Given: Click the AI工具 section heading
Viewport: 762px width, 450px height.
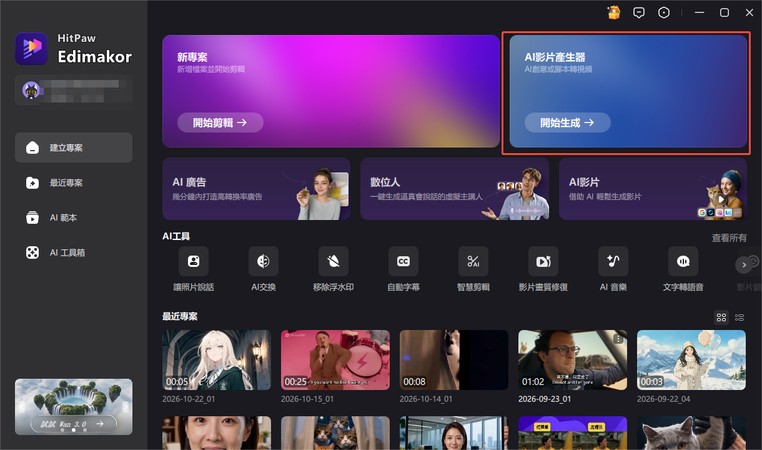Looking at the screenshot, I should coord(176,236).
